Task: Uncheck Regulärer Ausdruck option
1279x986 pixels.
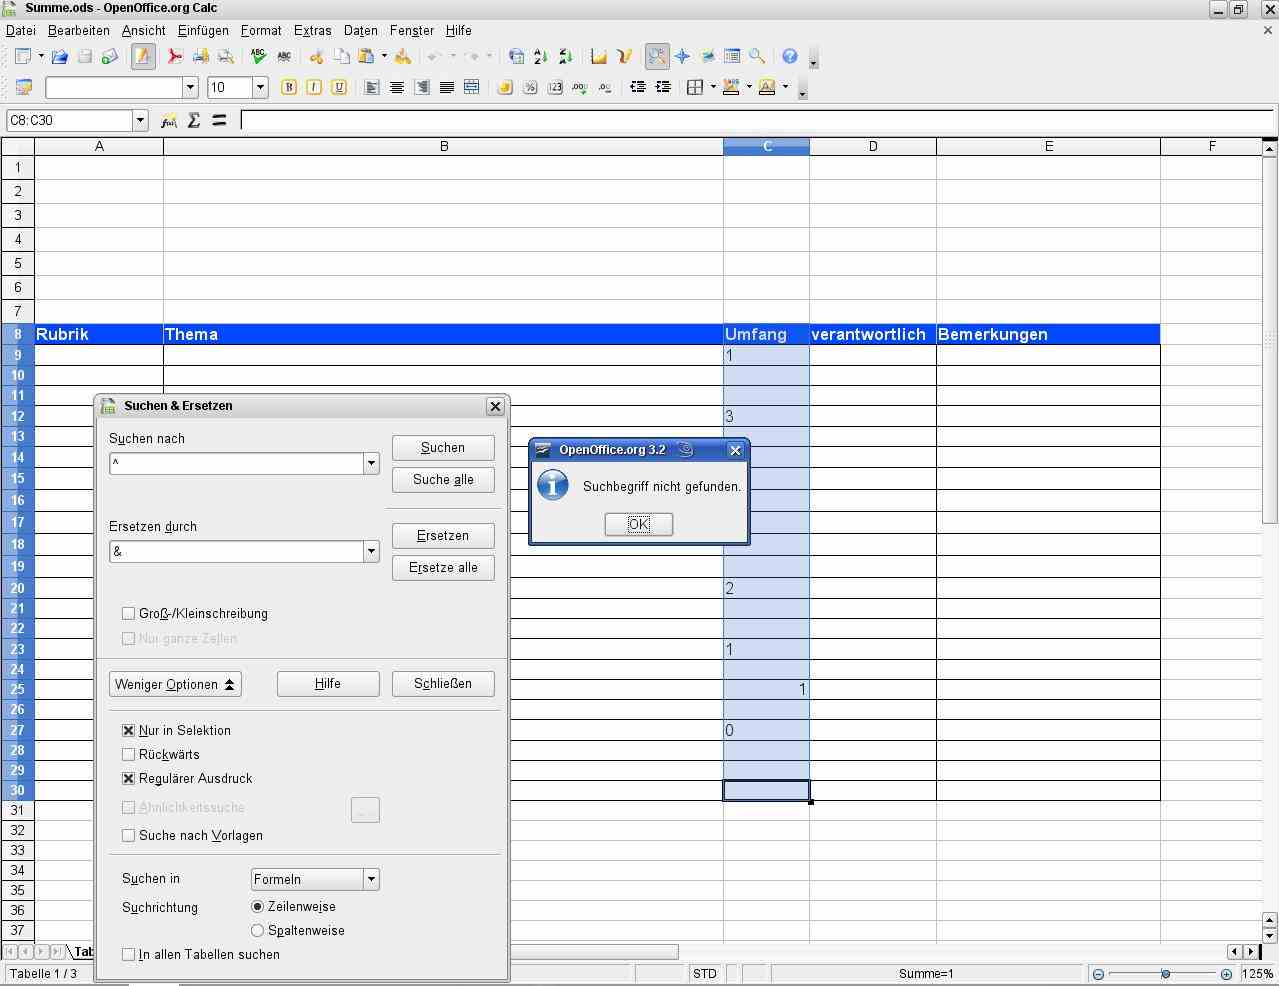Action: (128, 778)
